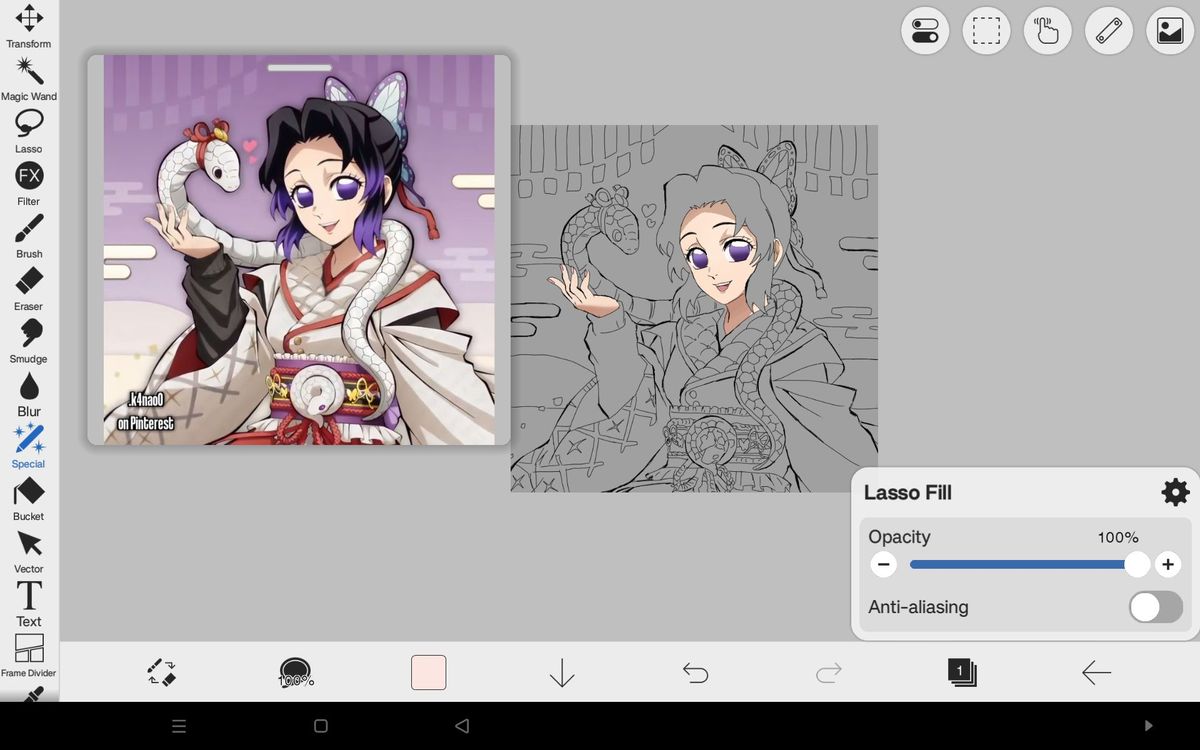Undo the last action
This screenshot has width=1200, height=750.
click(695, 673)
